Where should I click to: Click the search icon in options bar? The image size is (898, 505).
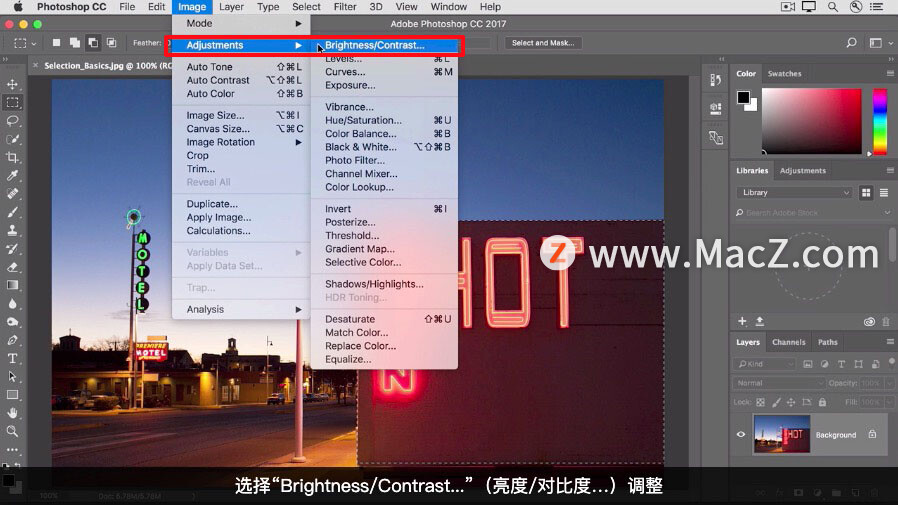pyautogui.click(x=852, y=43)
